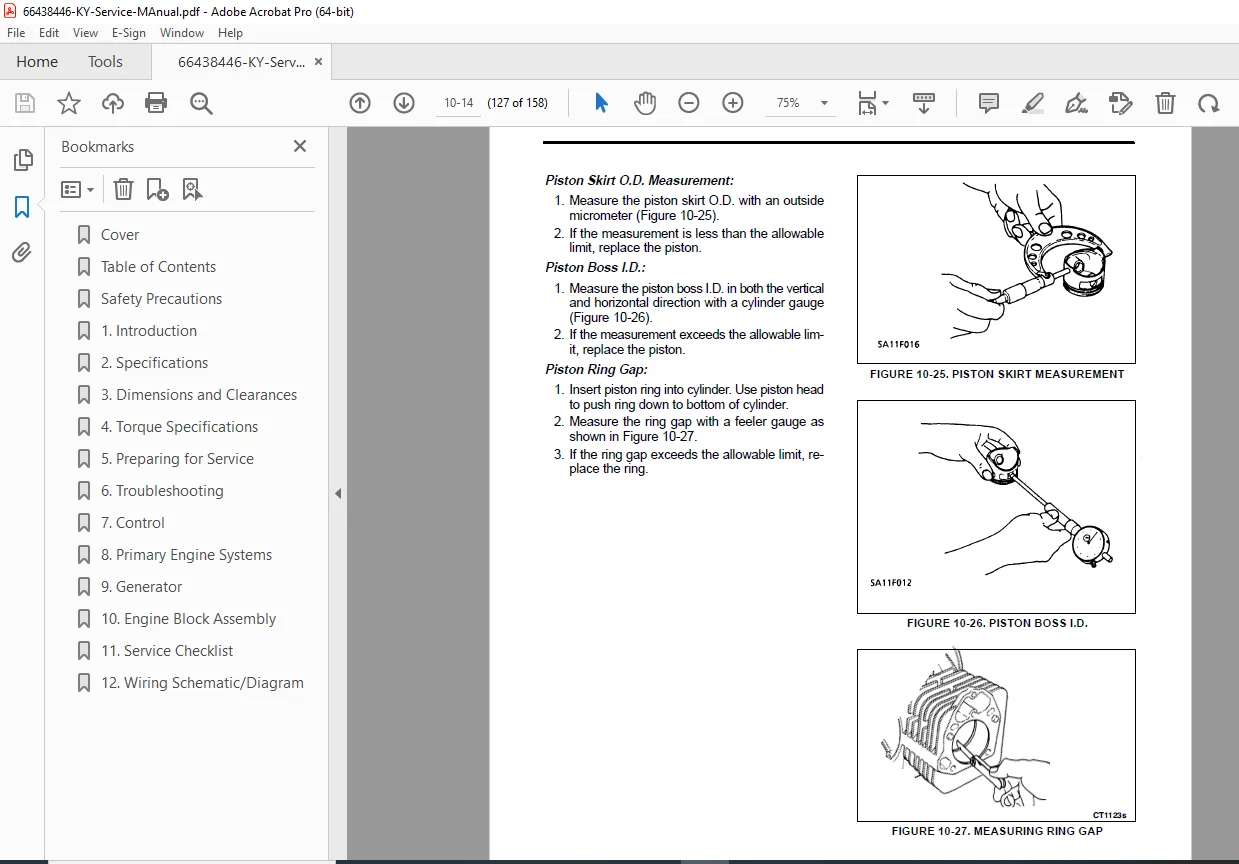Zoom out with minus icon
Image resolution: width=1239 pixels, height=864 pixels.
[689, 103]
